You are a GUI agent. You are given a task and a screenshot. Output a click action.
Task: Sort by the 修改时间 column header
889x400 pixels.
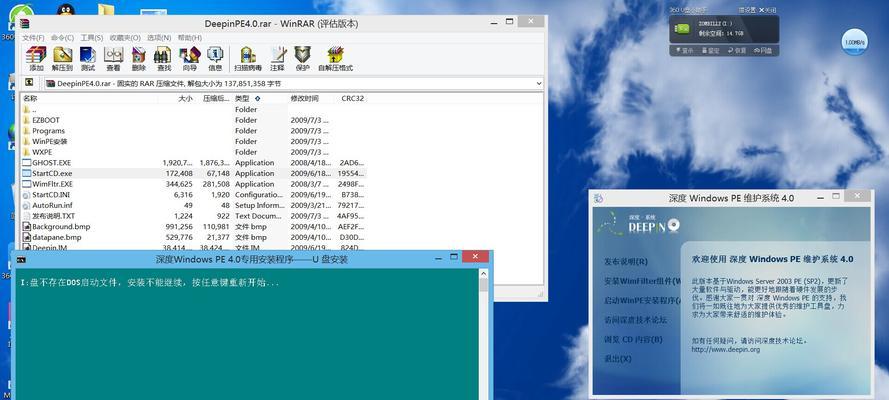pyautogui.click(x=304, y=98)
